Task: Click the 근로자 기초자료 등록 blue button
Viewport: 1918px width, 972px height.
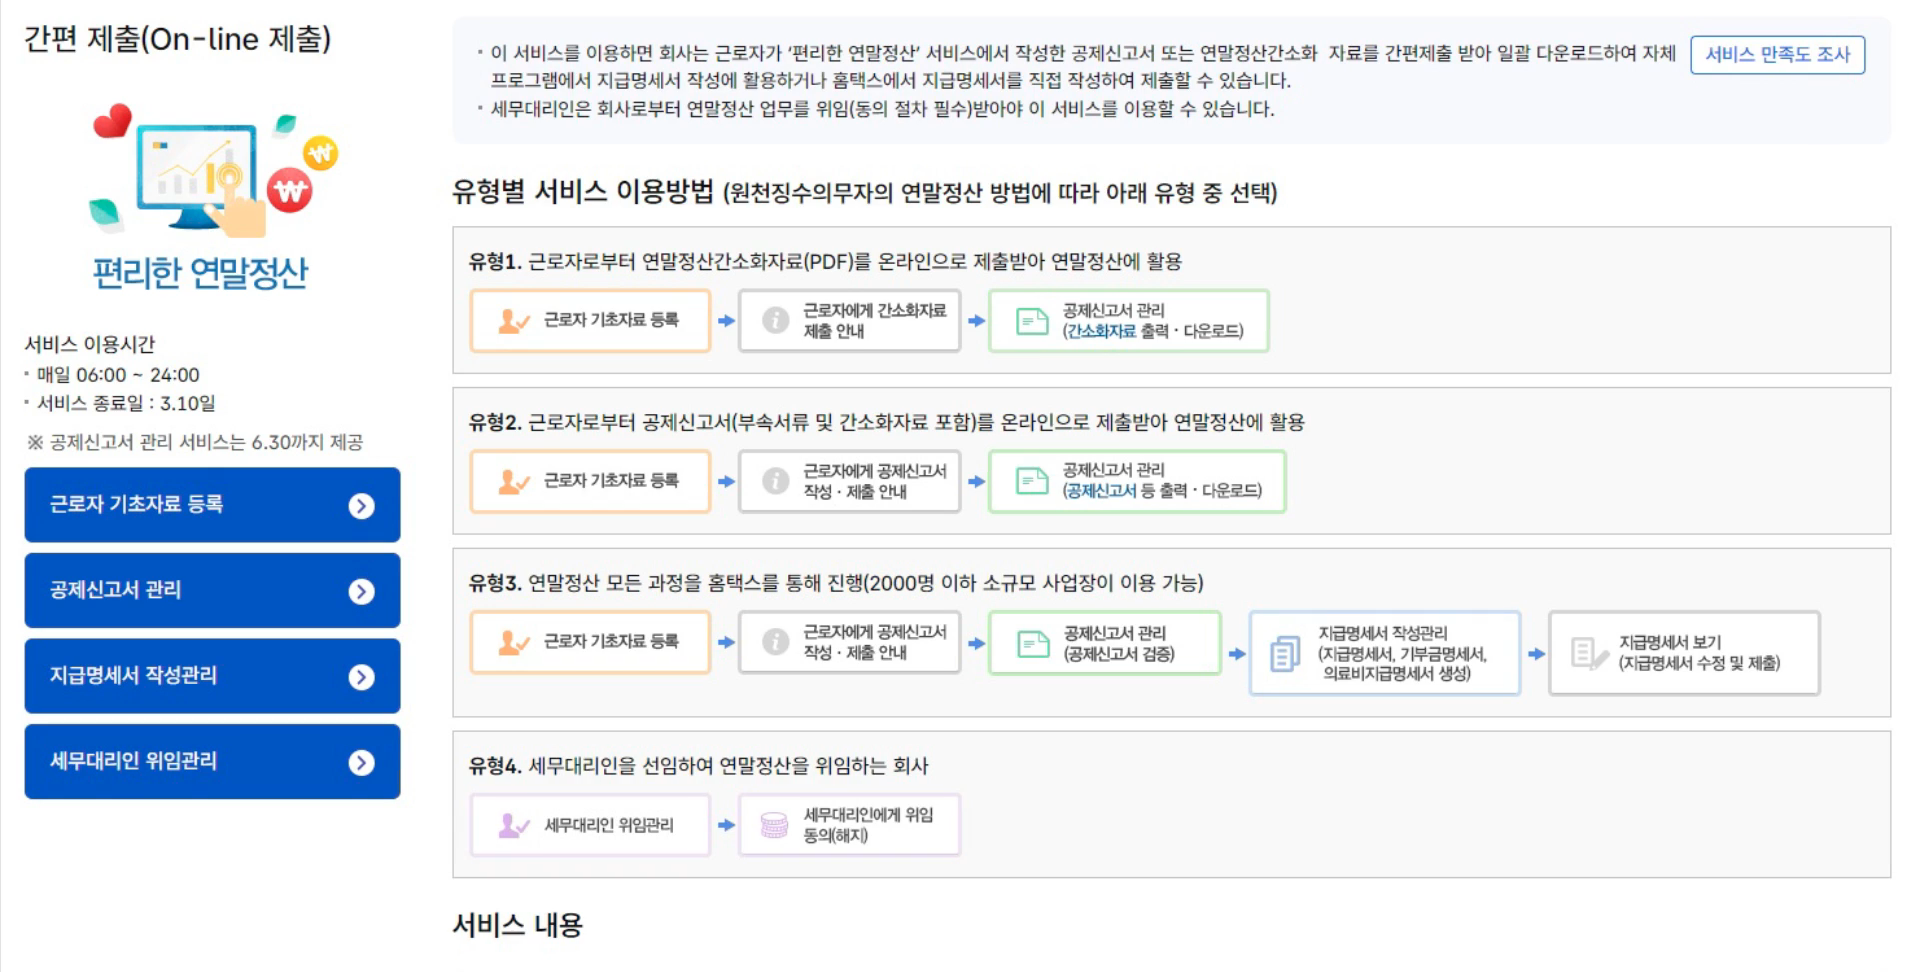Action: pyautogui.click(x=211, y=505)
